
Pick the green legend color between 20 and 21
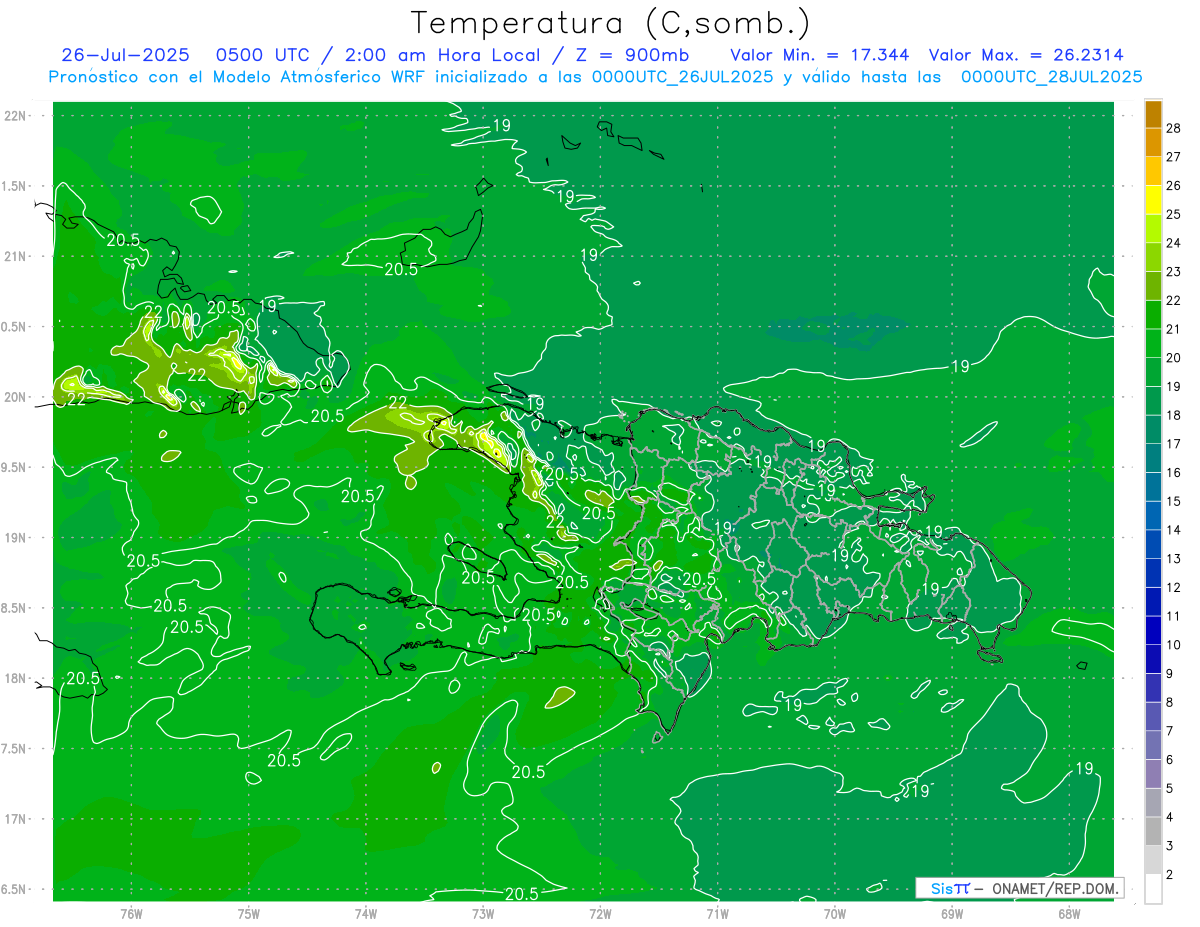tap(1153, 343)
